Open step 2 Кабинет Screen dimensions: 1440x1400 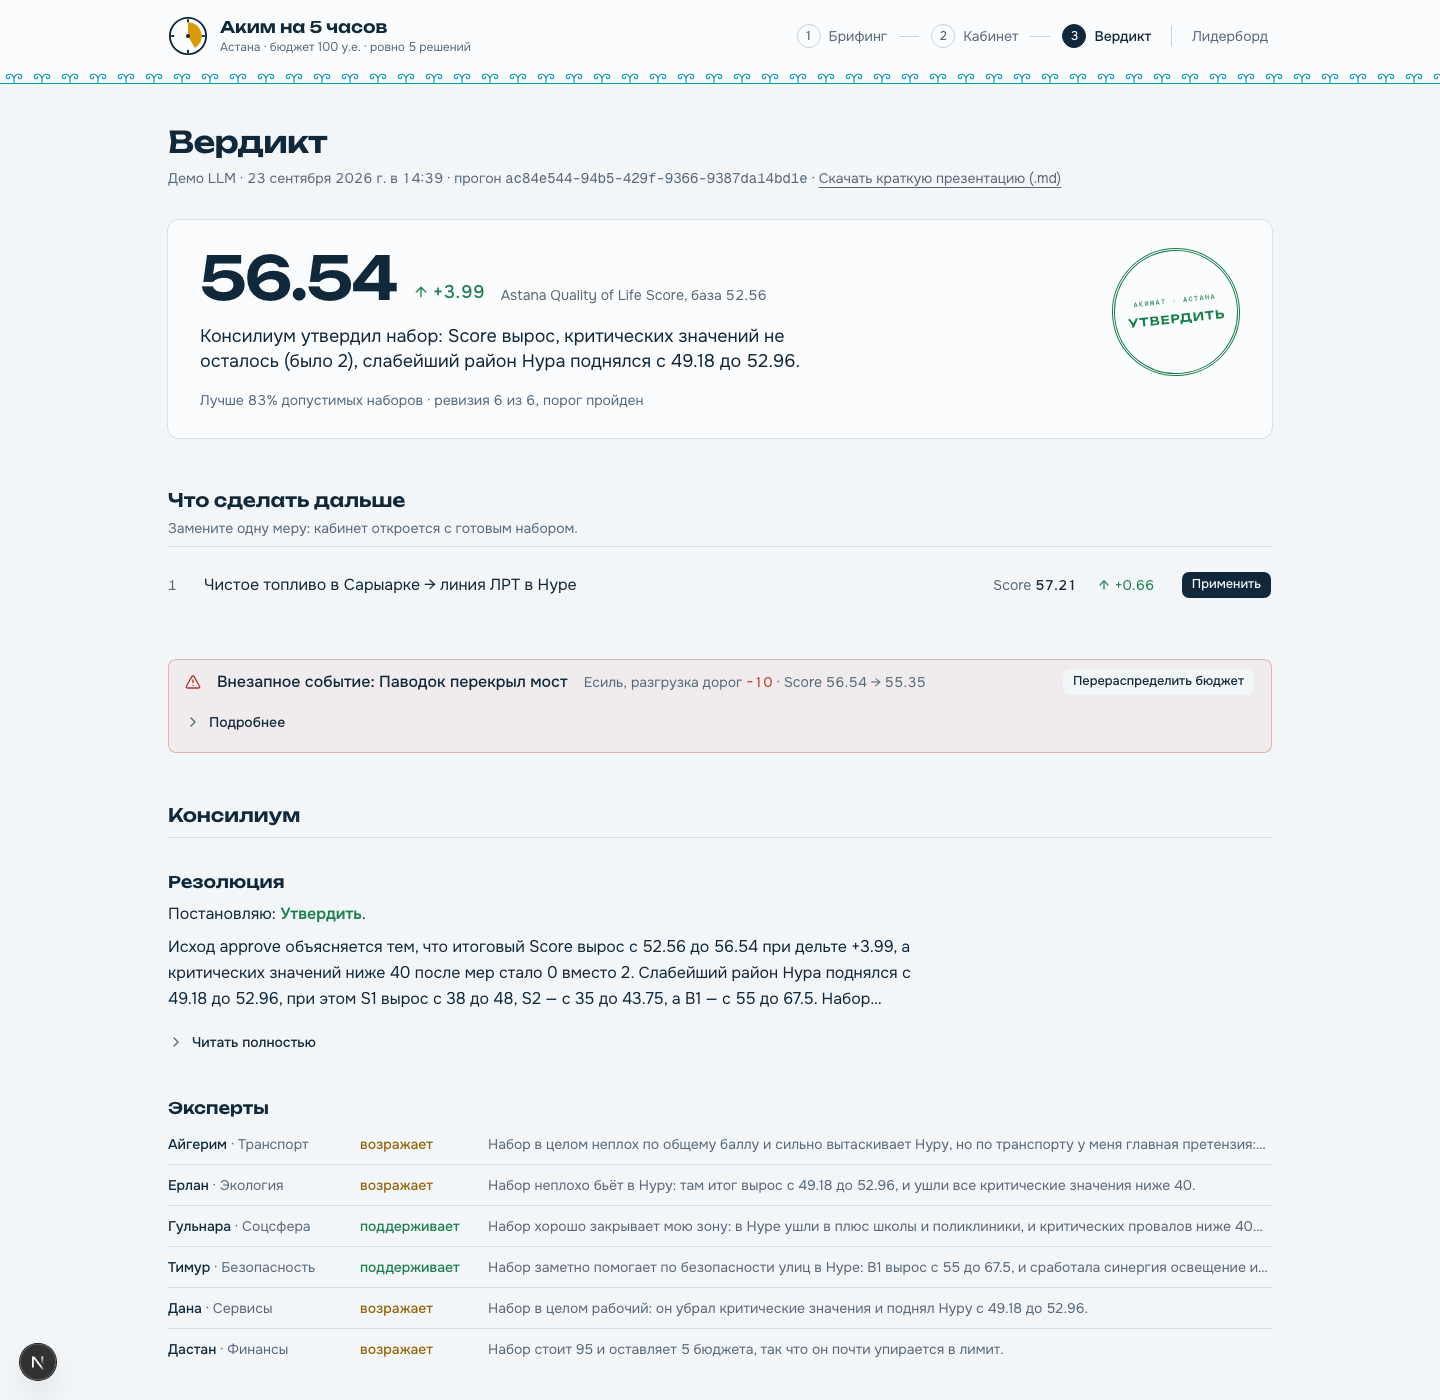coord(975,36)
